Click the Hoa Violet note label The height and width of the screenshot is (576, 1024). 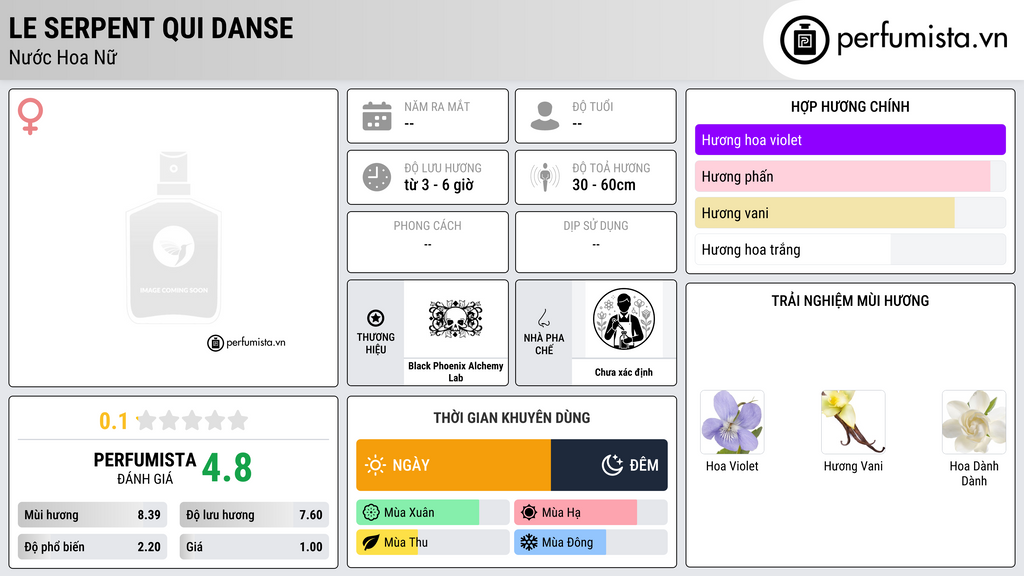732,466
